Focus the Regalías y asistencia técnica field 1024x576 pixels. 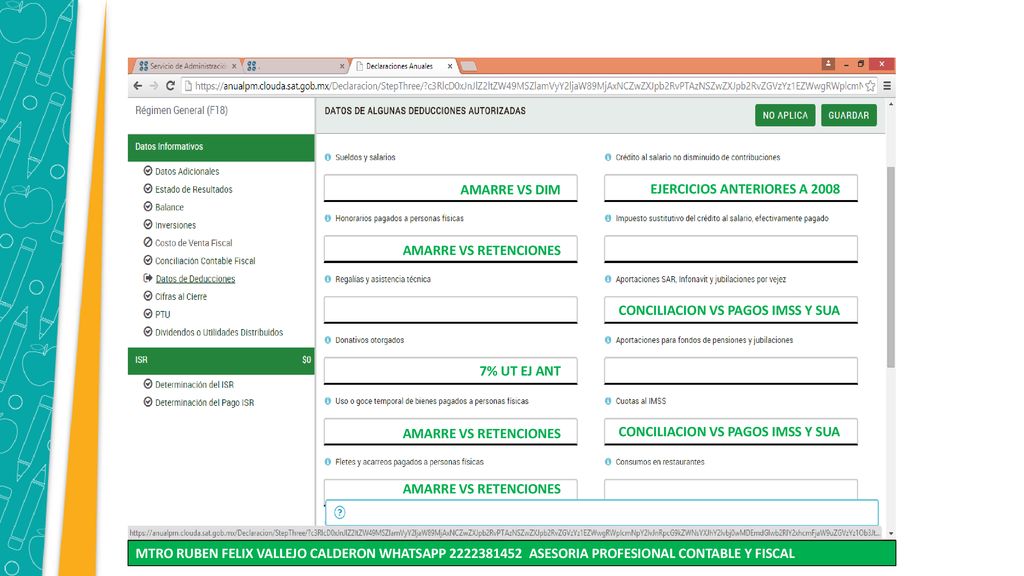click(x=451, y=310)
